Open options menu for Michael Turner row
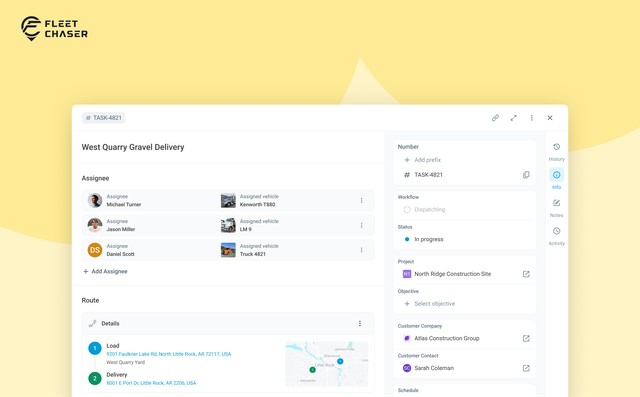Screen dimensions: 640x397 [361, 200]
